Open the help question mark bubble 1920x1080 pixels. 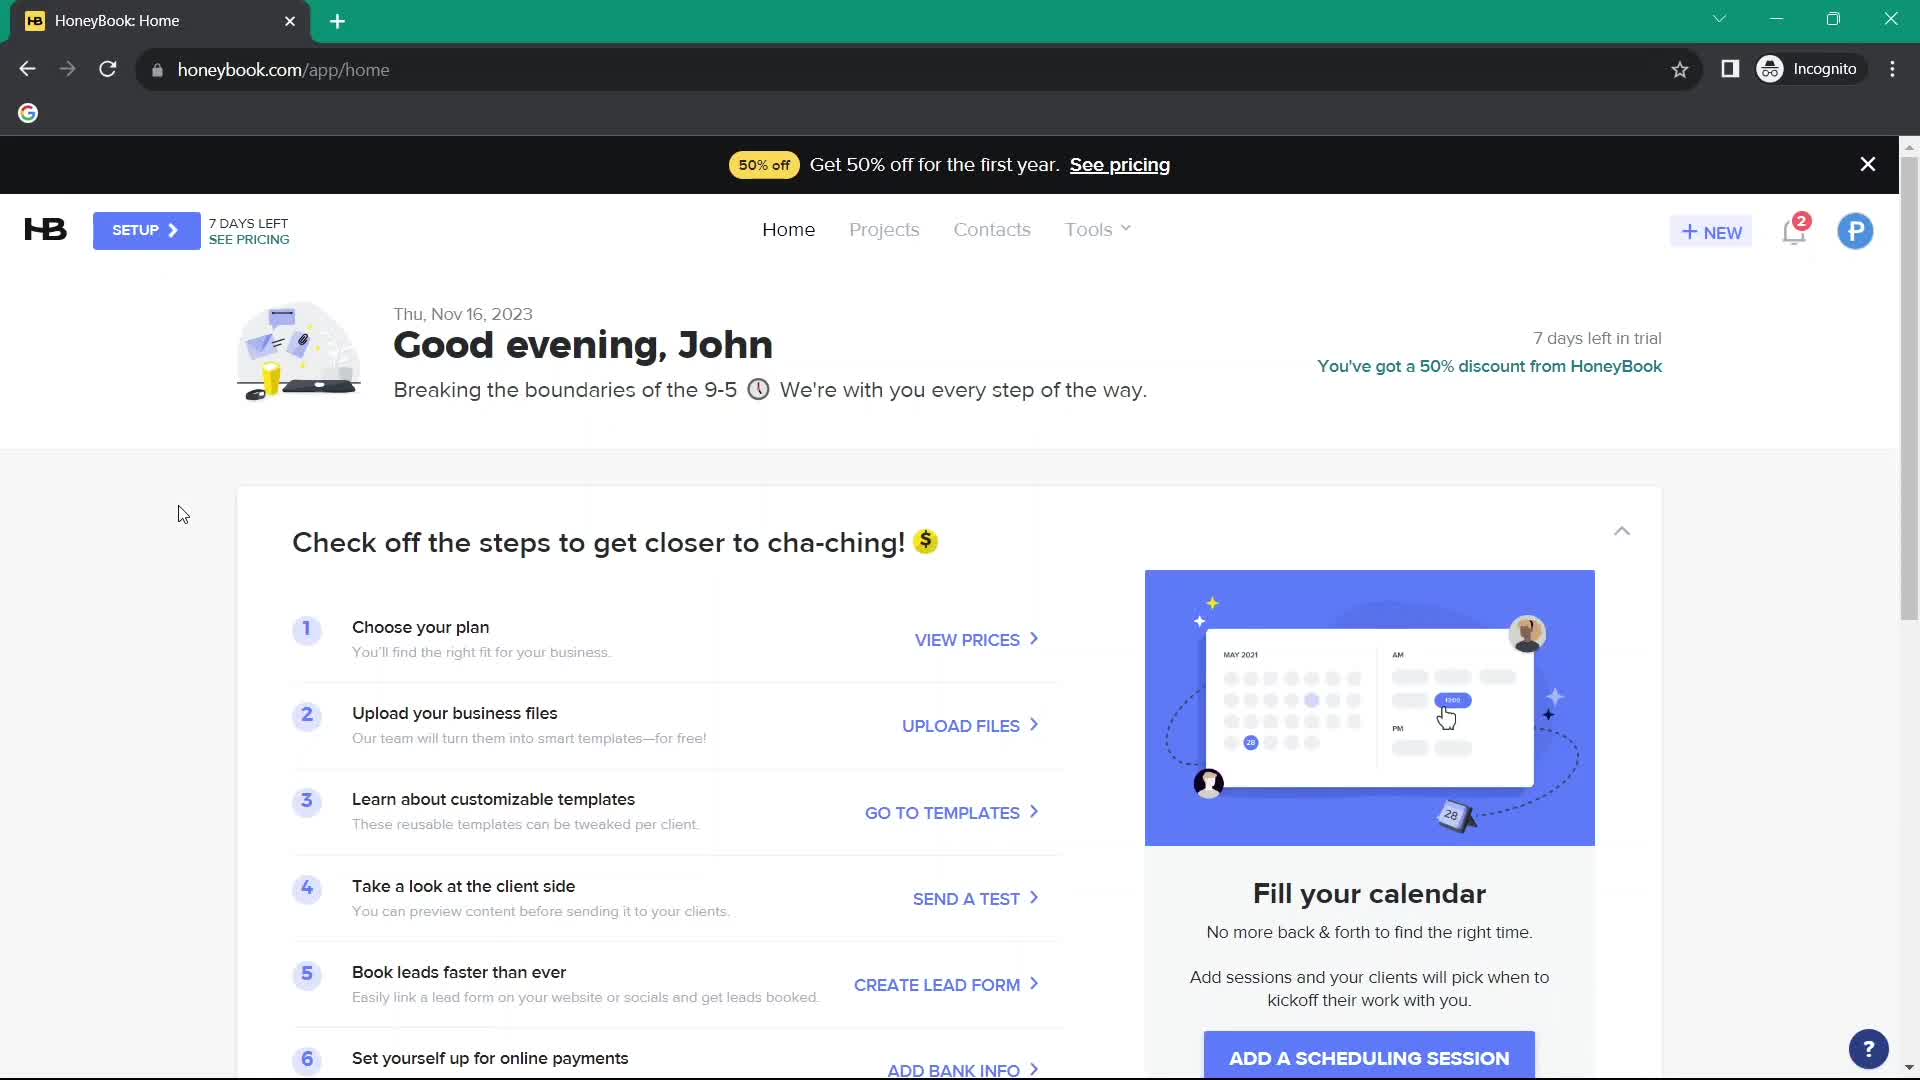[x=1868, y=1049]
